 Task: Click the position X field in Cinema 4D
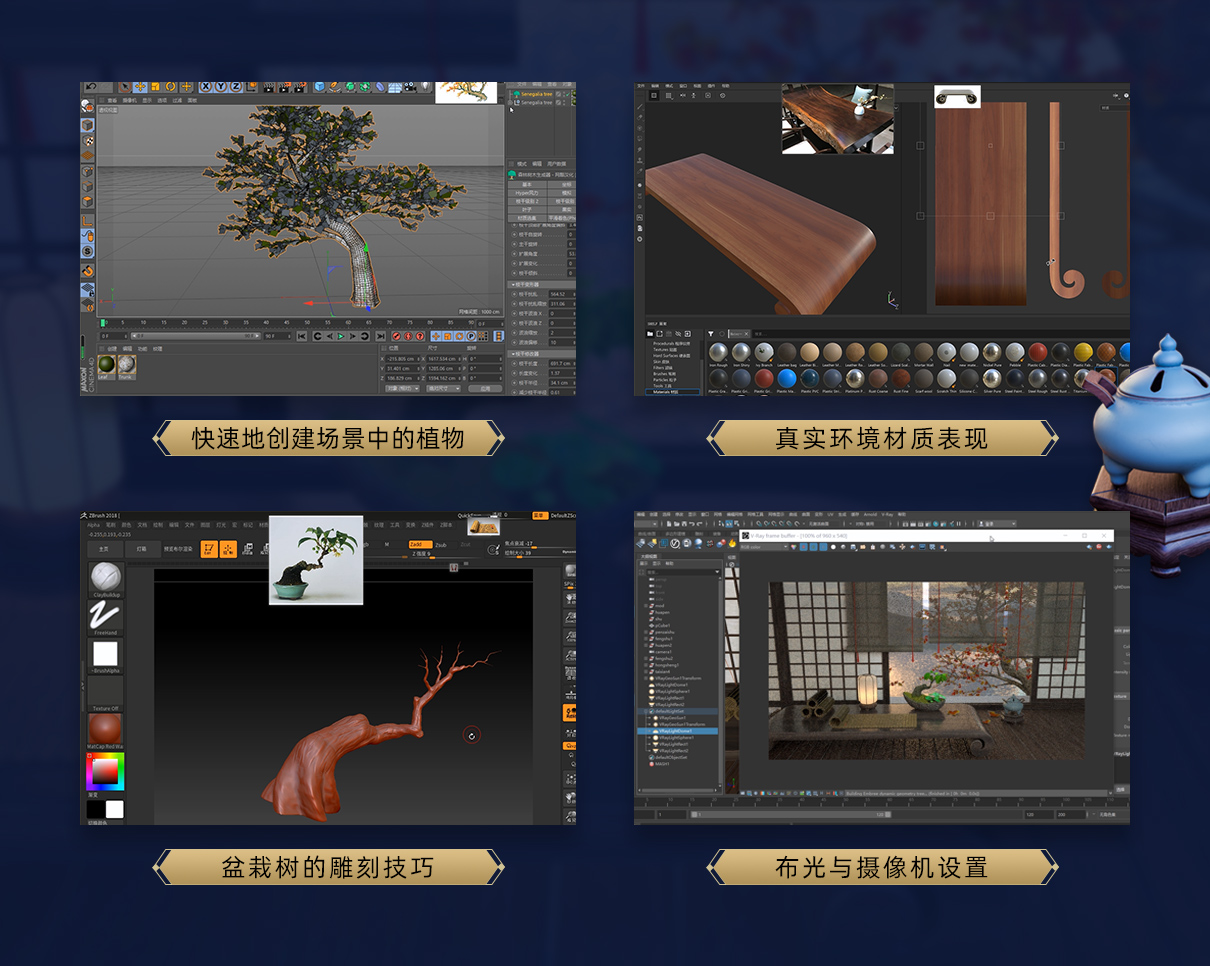tap(404, 359)
